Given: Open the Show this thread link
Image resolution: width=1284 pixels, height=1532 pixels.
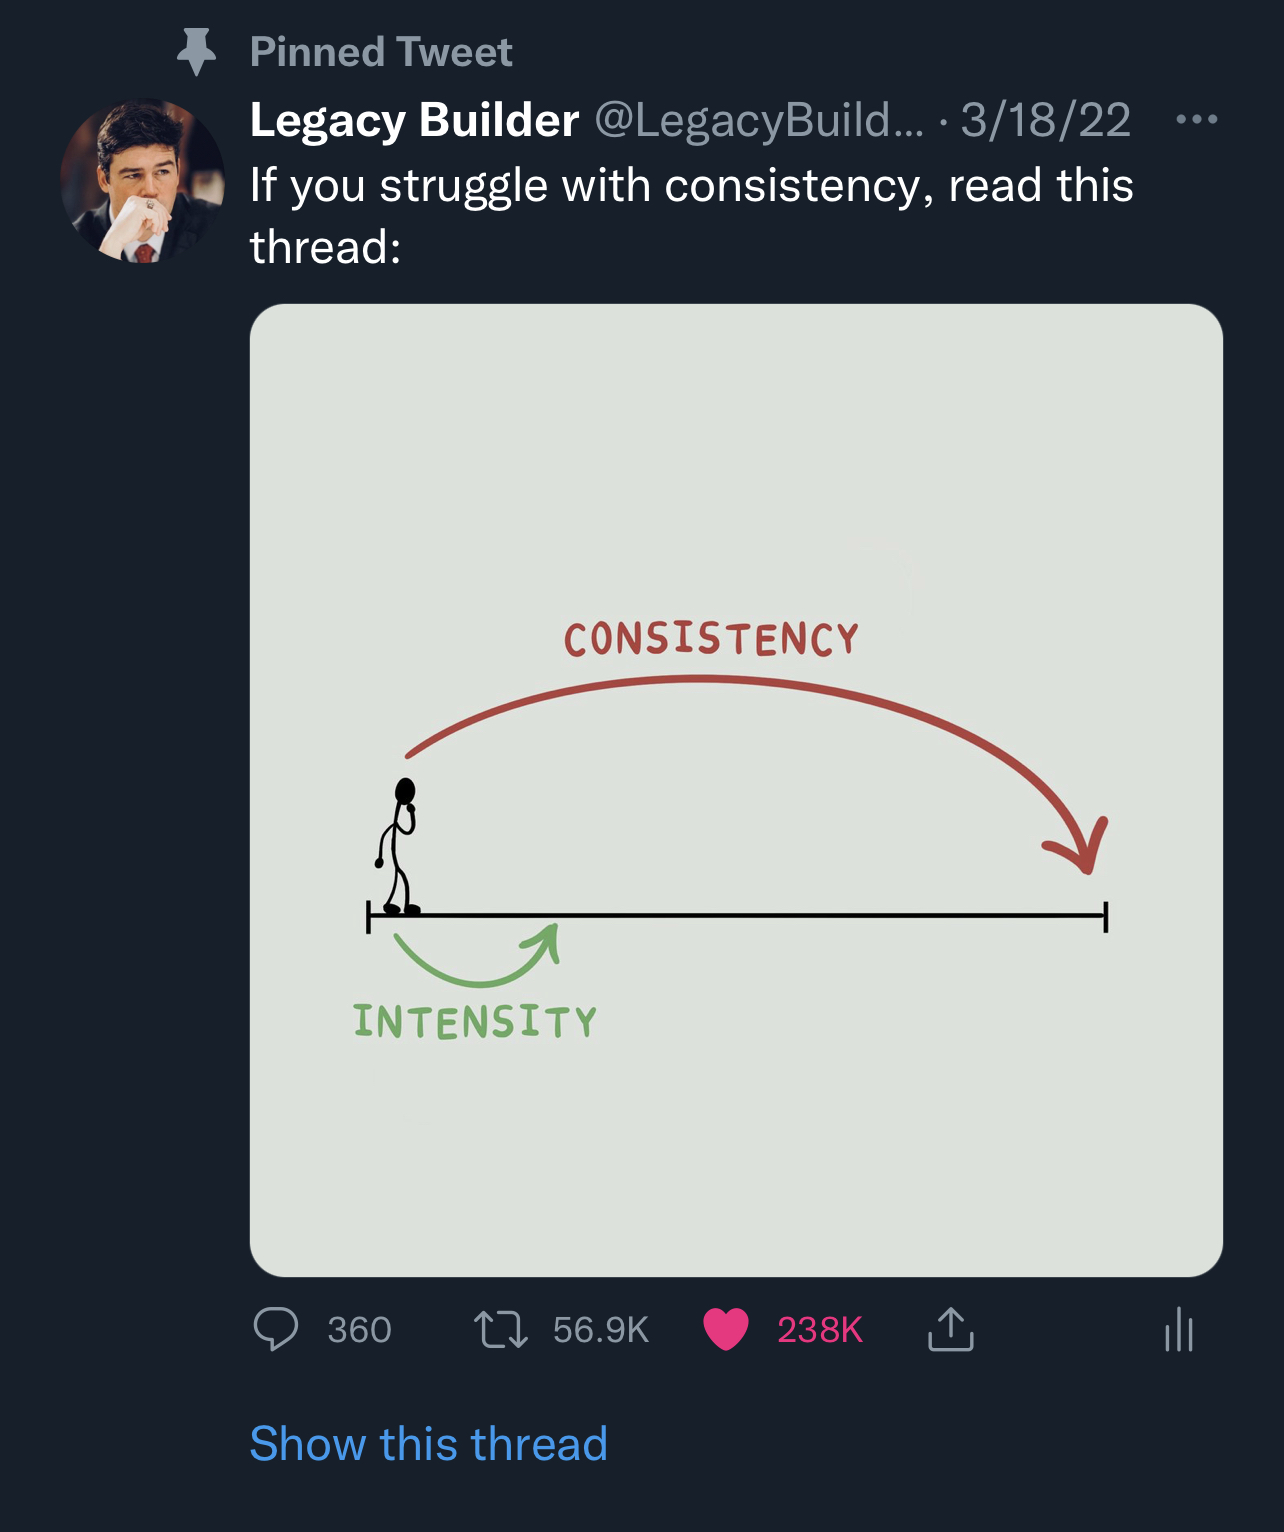Looking at the screenshot, I should pyautogui.click(x=428, y=1444).
